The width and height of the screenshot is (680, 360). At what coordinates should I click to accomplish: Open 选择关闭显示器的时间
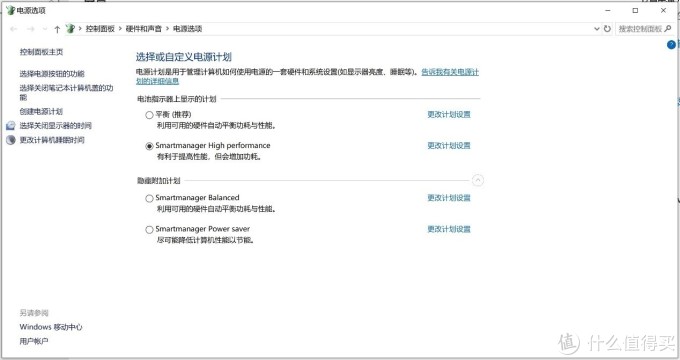[x=56, y=126]
